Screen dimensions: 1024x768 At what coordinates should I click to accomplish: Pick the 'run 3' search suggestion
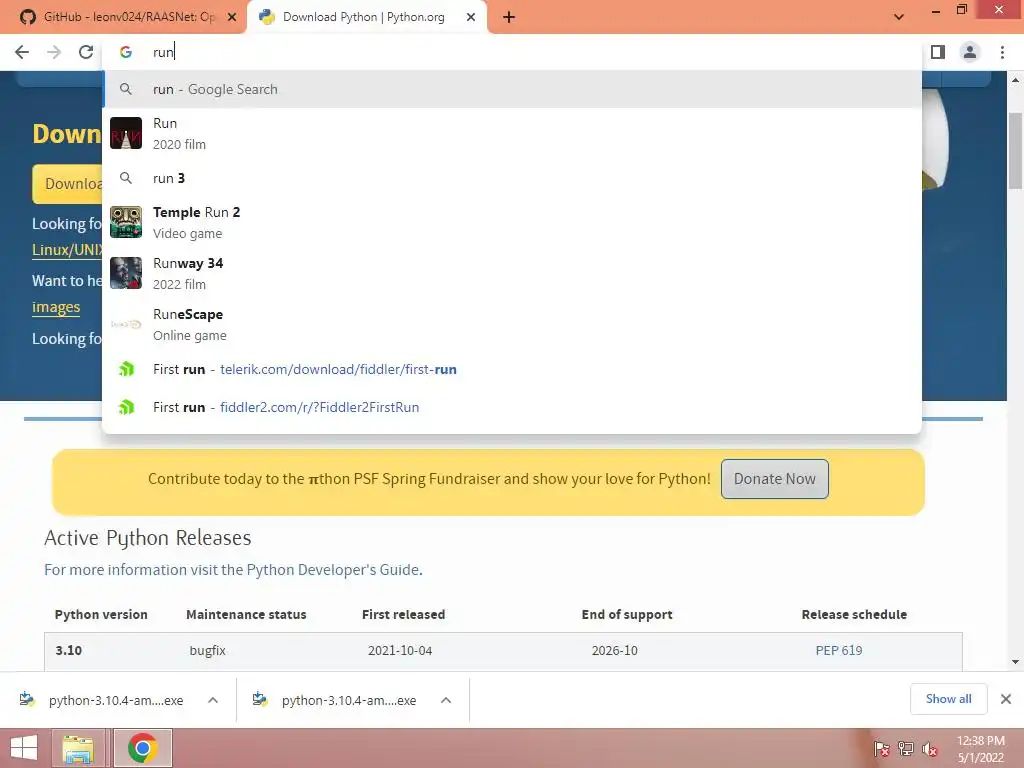pos(512,178)
